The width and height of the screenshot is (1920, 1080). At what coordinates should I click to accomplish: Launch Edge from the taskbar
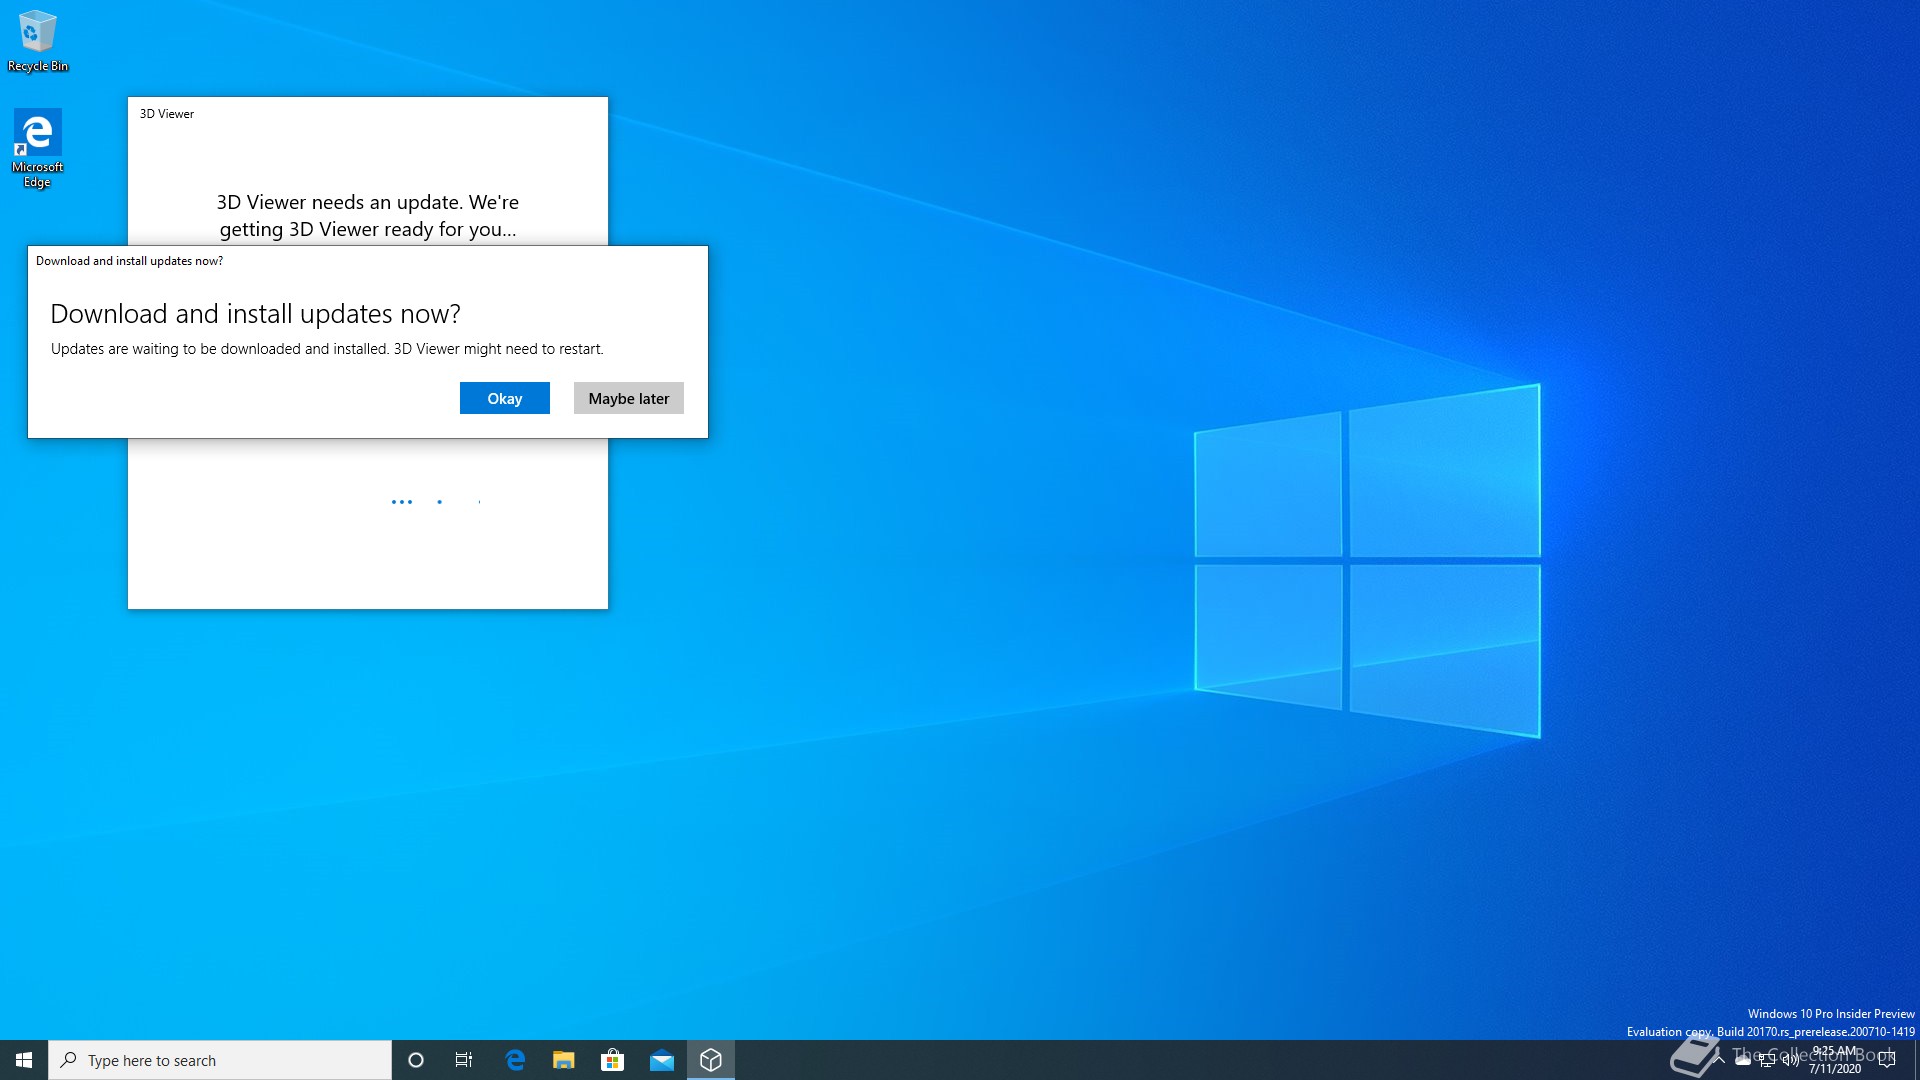click(x=515, y=1060)
